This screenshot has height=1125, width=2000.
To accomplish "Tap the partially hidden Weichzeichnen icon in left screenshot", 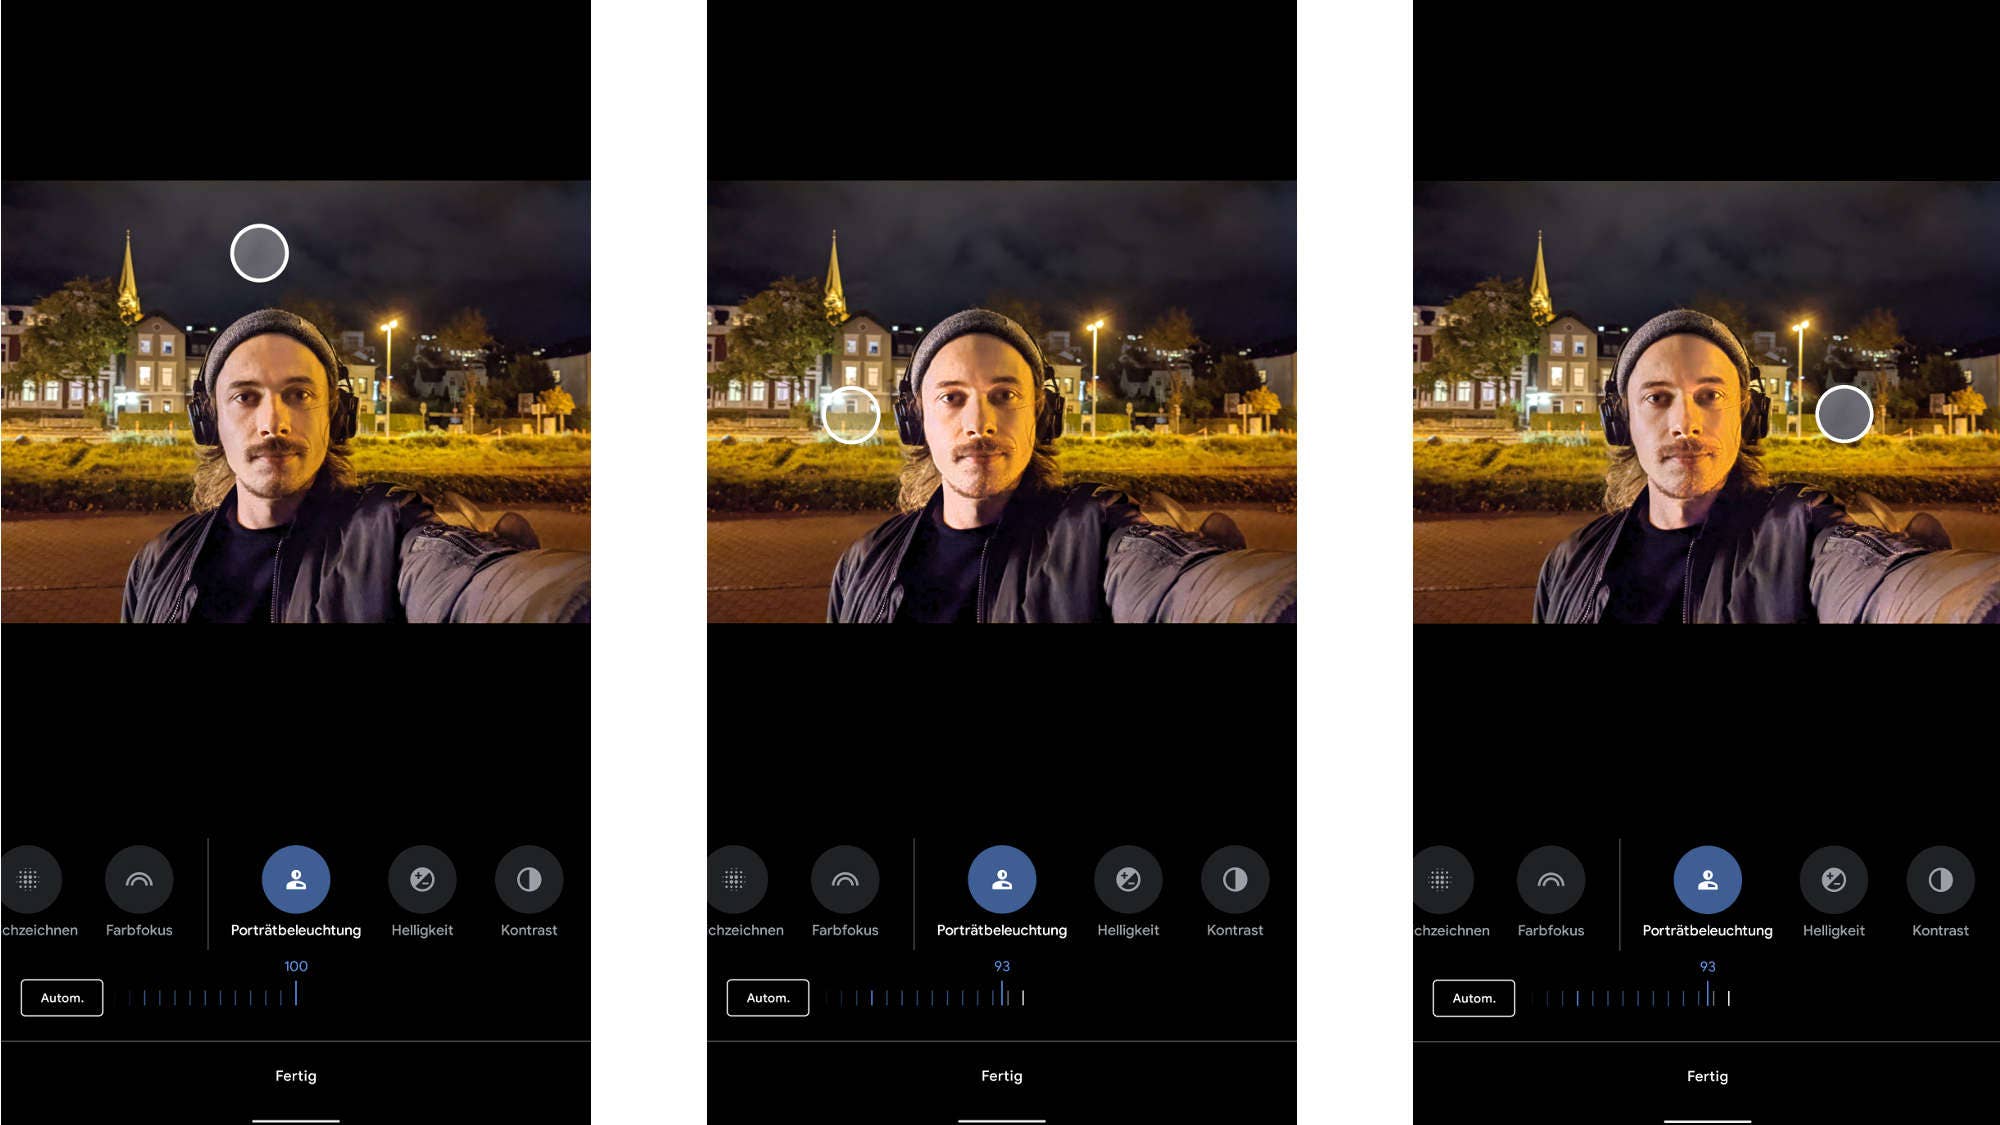I will [29, 879].
